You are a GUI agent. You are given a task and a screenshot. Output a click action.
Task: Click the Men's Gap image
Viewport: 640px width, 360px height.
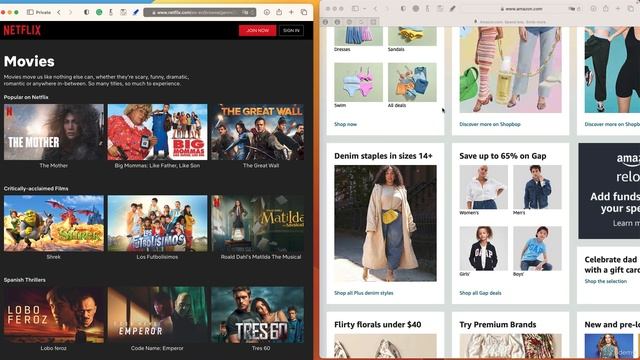pos(537,187)
